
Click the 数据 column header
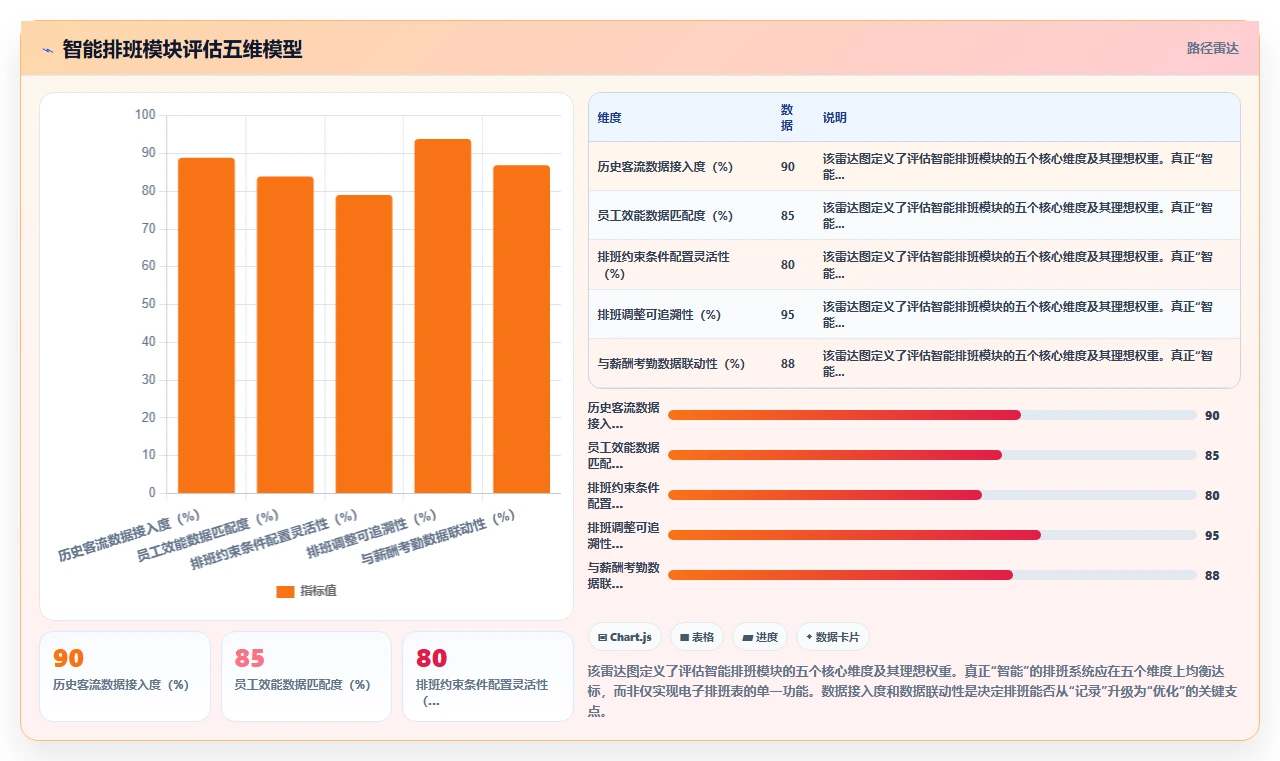pos(787,118)
